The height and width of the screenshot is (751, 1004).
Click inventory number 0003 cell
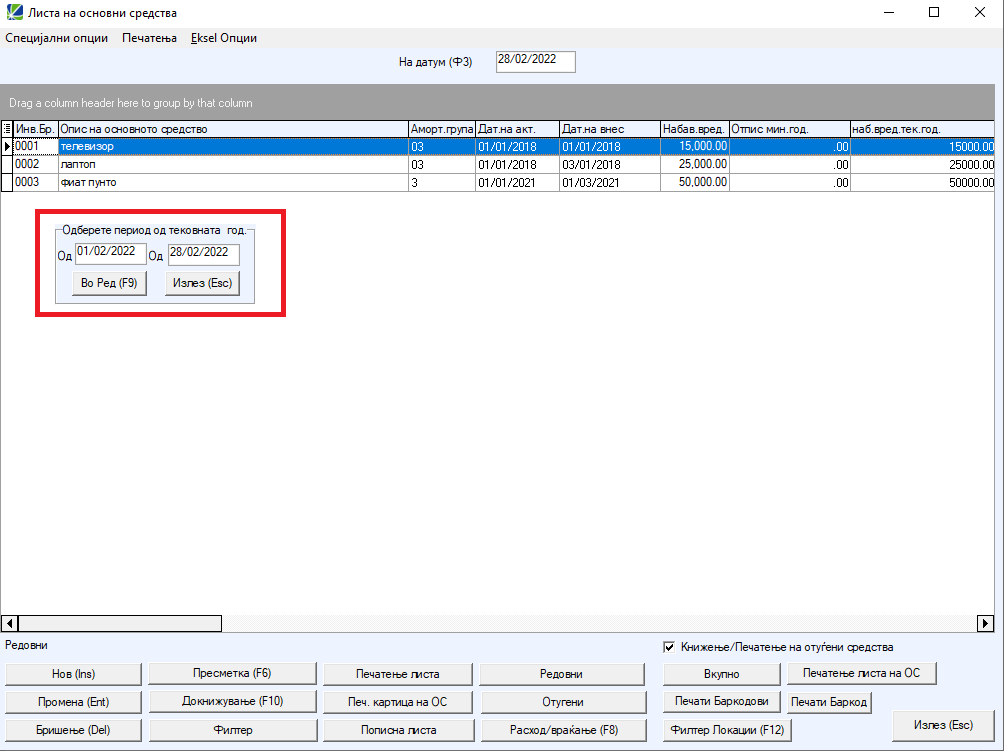(x=35, y=182)
